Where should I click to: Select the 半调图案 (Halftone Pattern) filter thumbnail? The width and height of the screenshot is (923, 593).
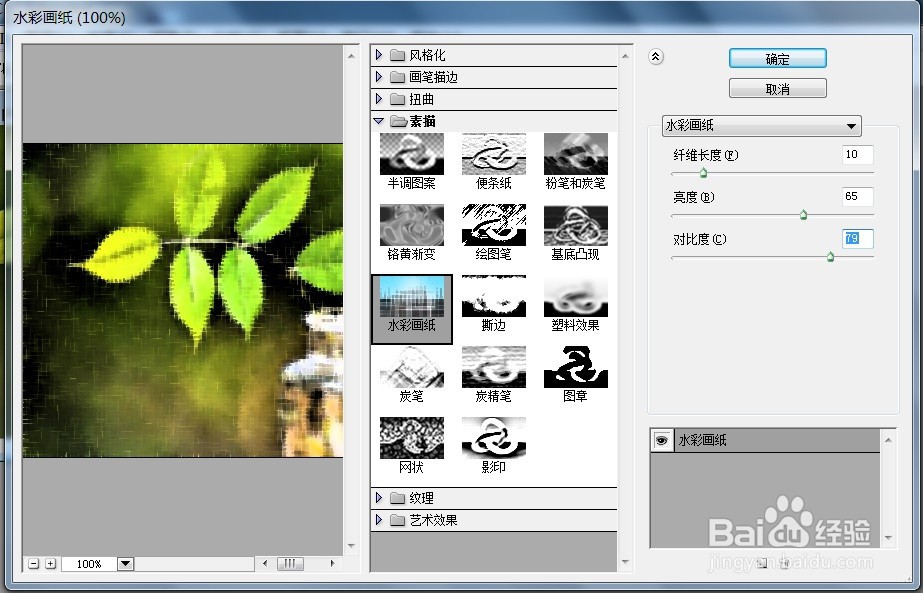click(411, 155)
